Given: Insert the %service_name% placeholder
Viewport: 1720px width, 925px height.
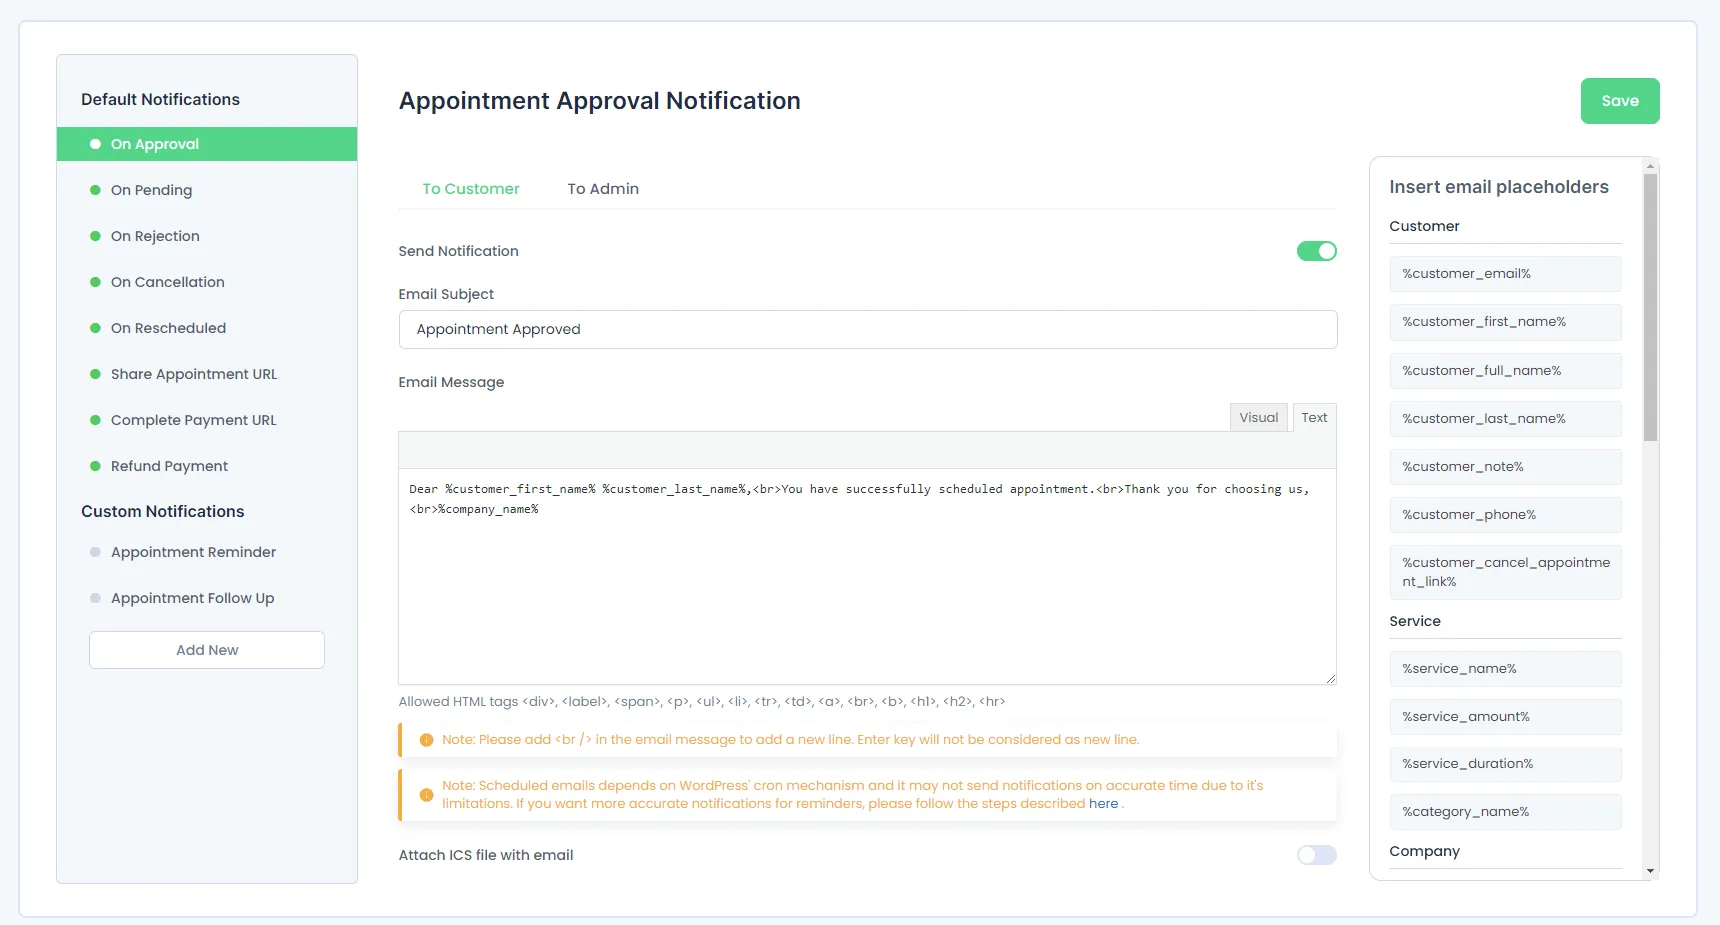Looking at the screenshot, I should pyautogui.click(x=1505, y=669).
